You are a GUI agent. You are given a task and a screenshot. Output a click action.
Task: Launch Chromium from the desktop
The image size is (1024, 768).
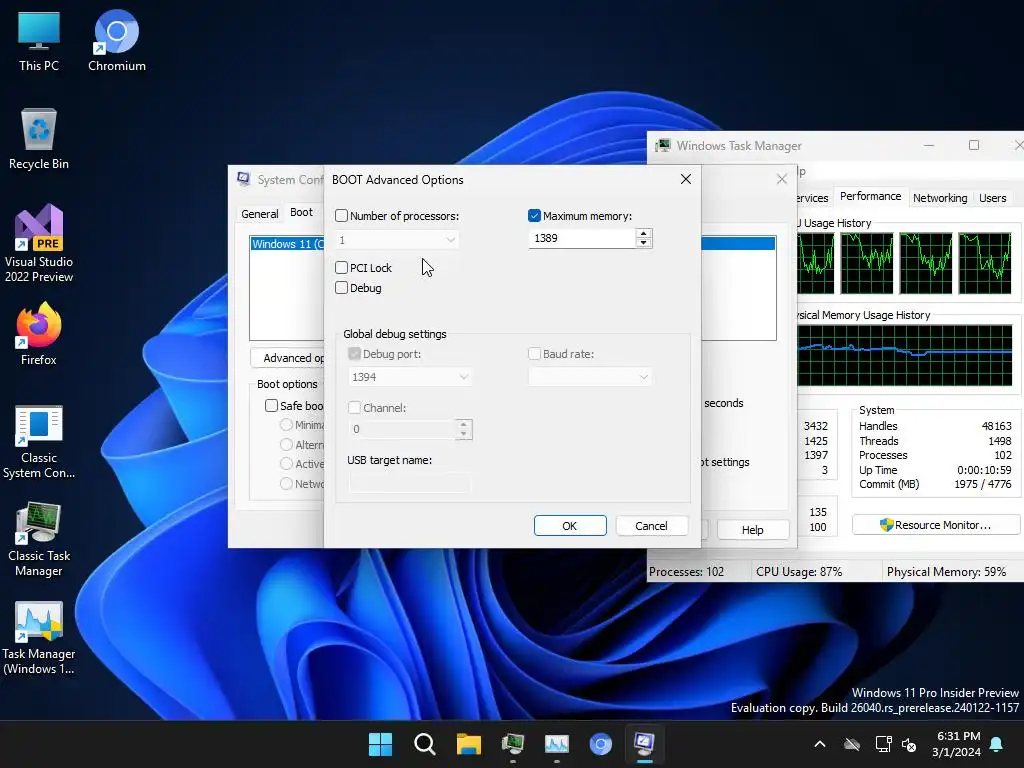pyautogui.click(x=116, y=40)
